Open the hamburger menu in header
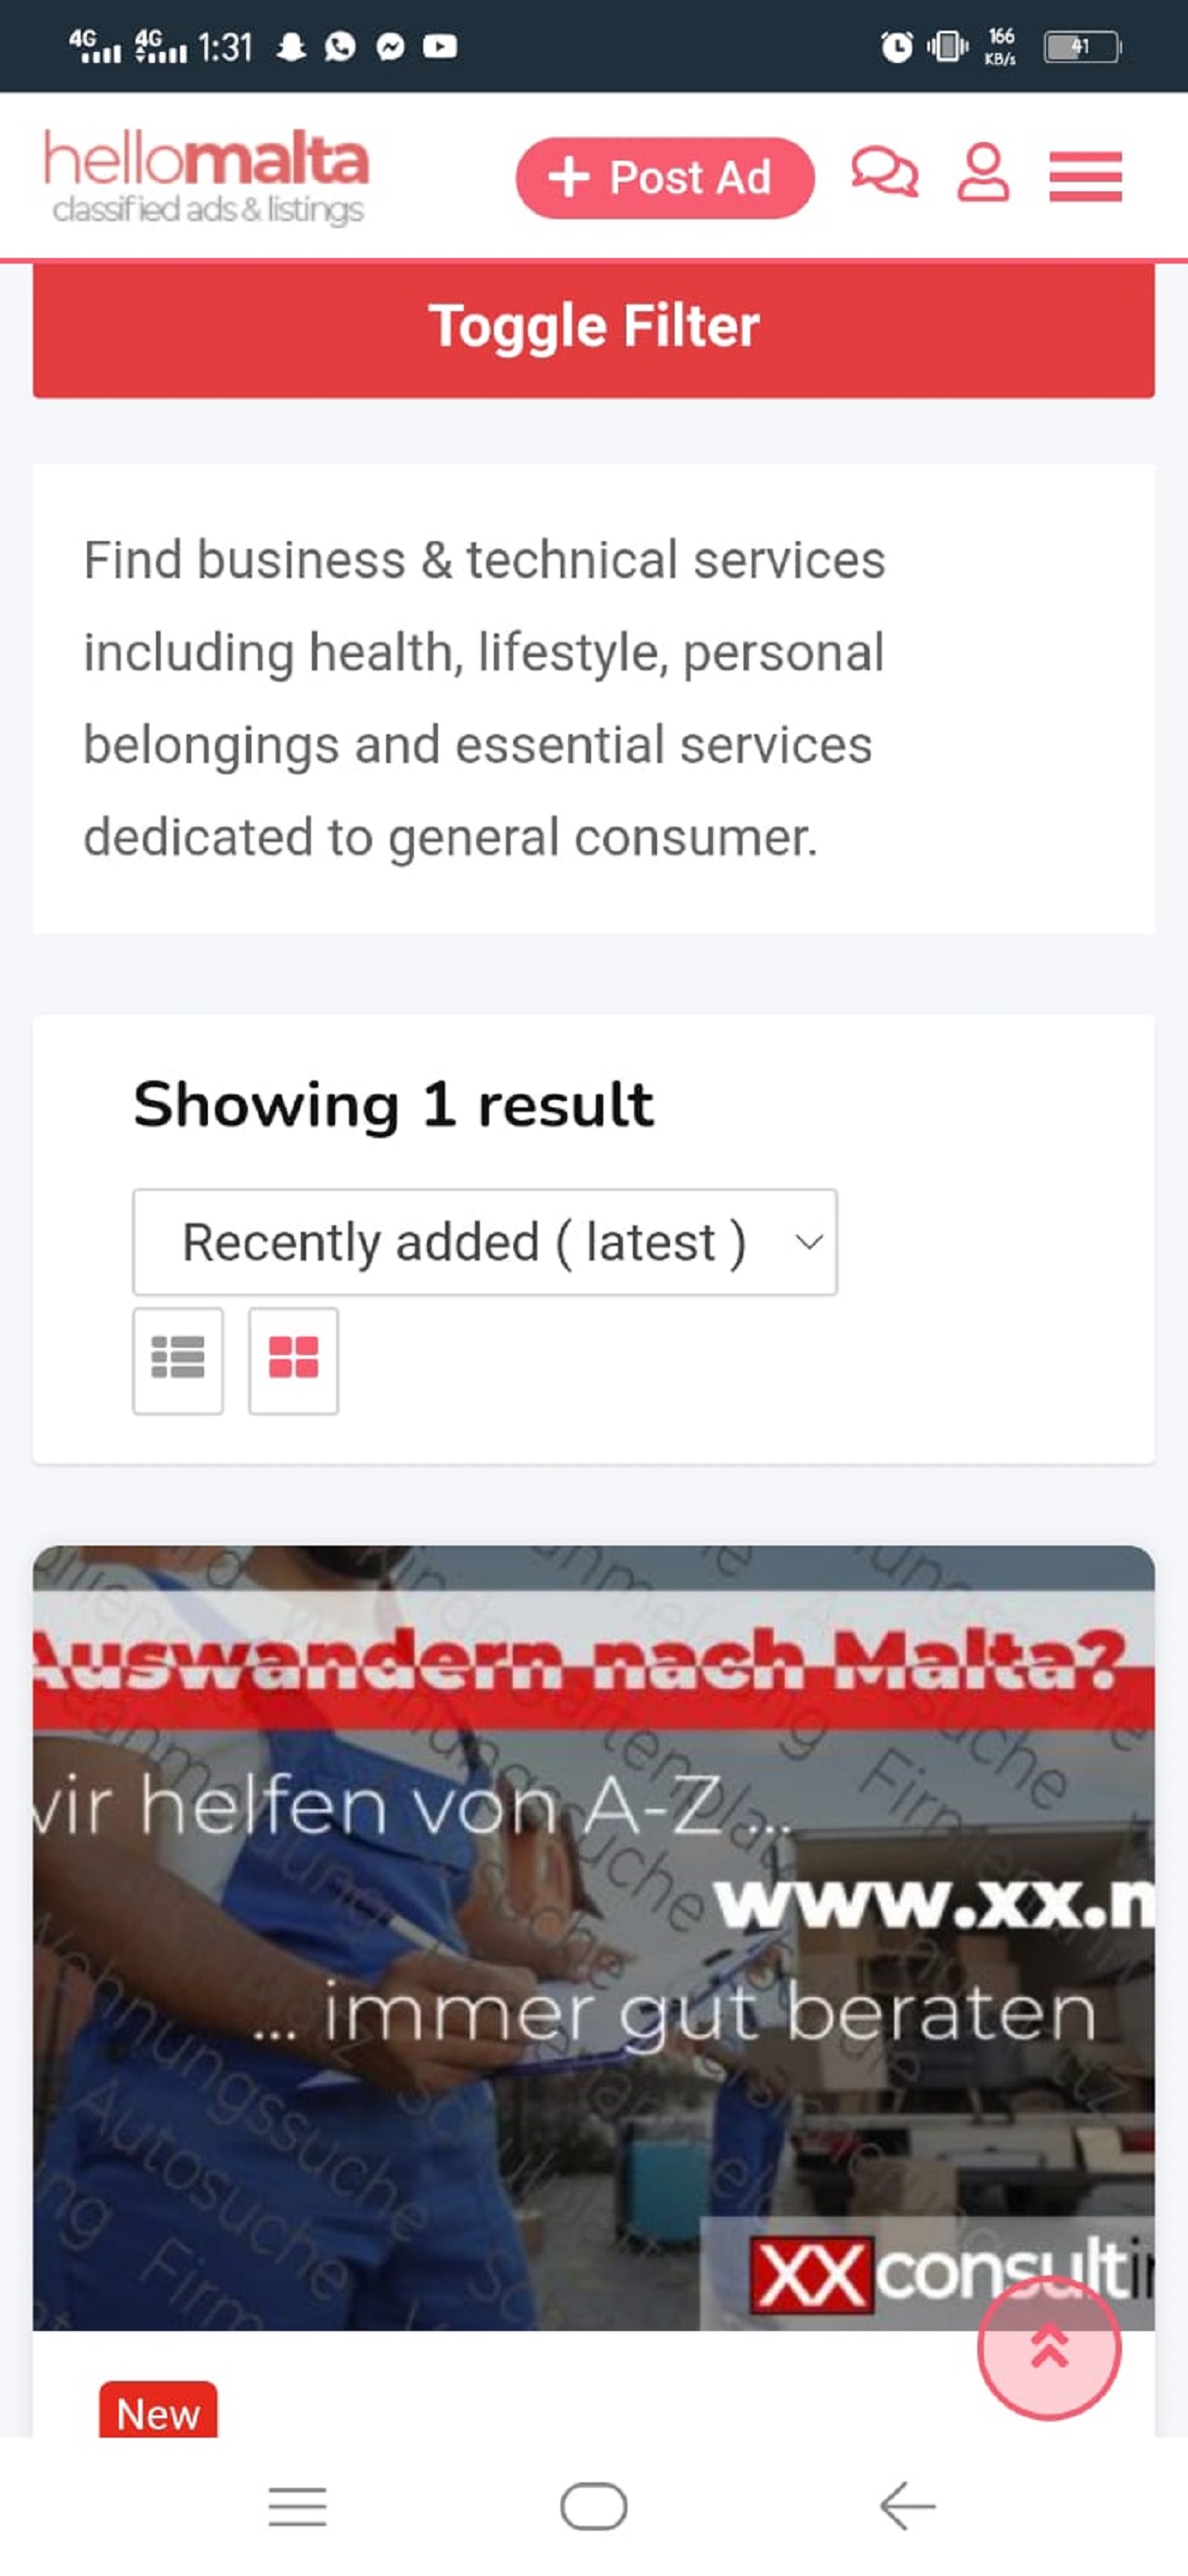Screen dimensions: 1188x2576 click(1085, 177)
